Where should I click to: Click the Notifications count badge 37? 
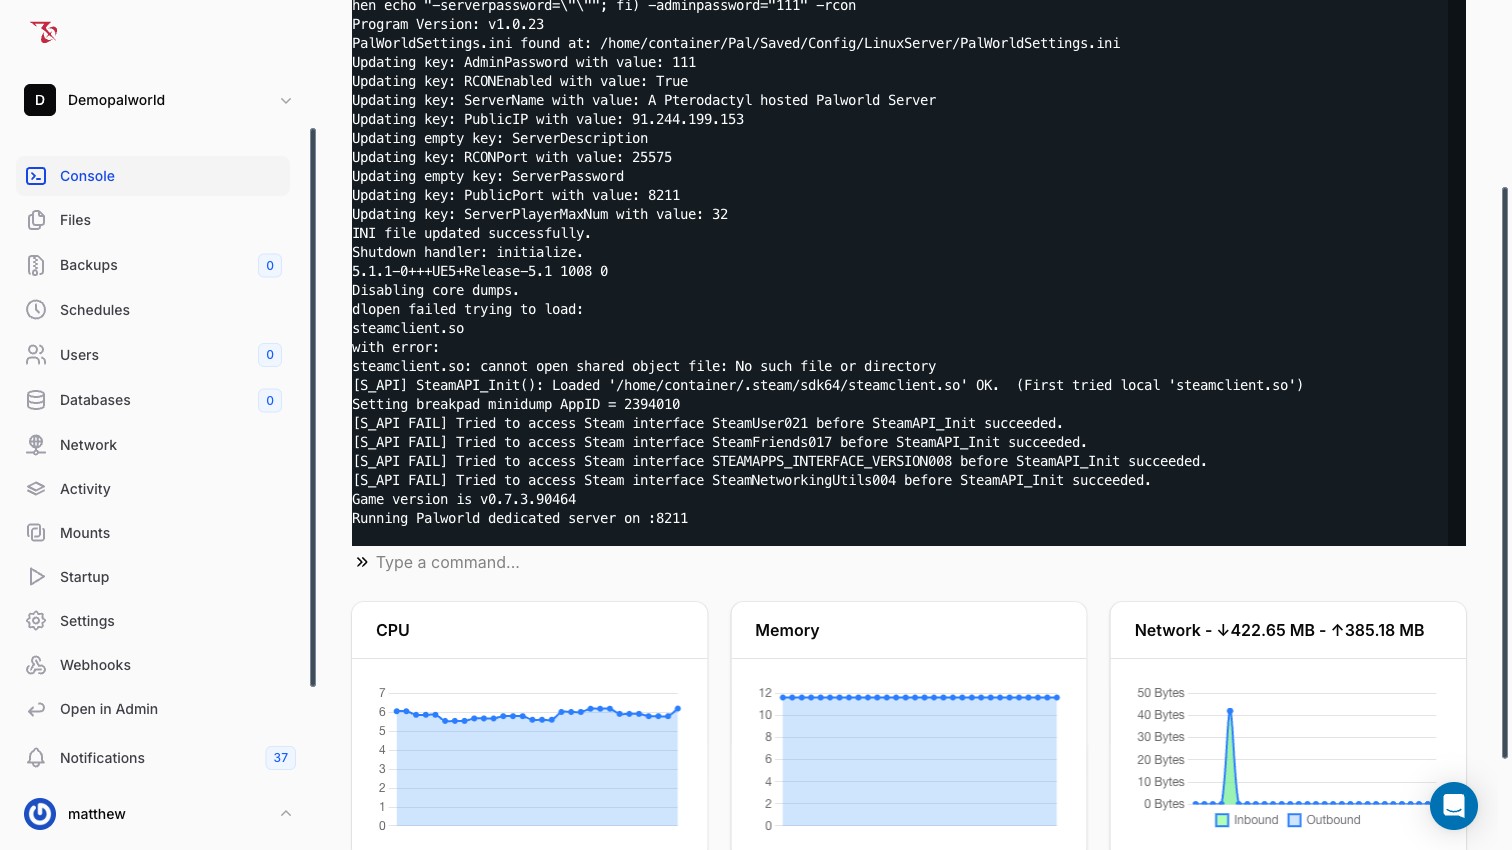281,758
